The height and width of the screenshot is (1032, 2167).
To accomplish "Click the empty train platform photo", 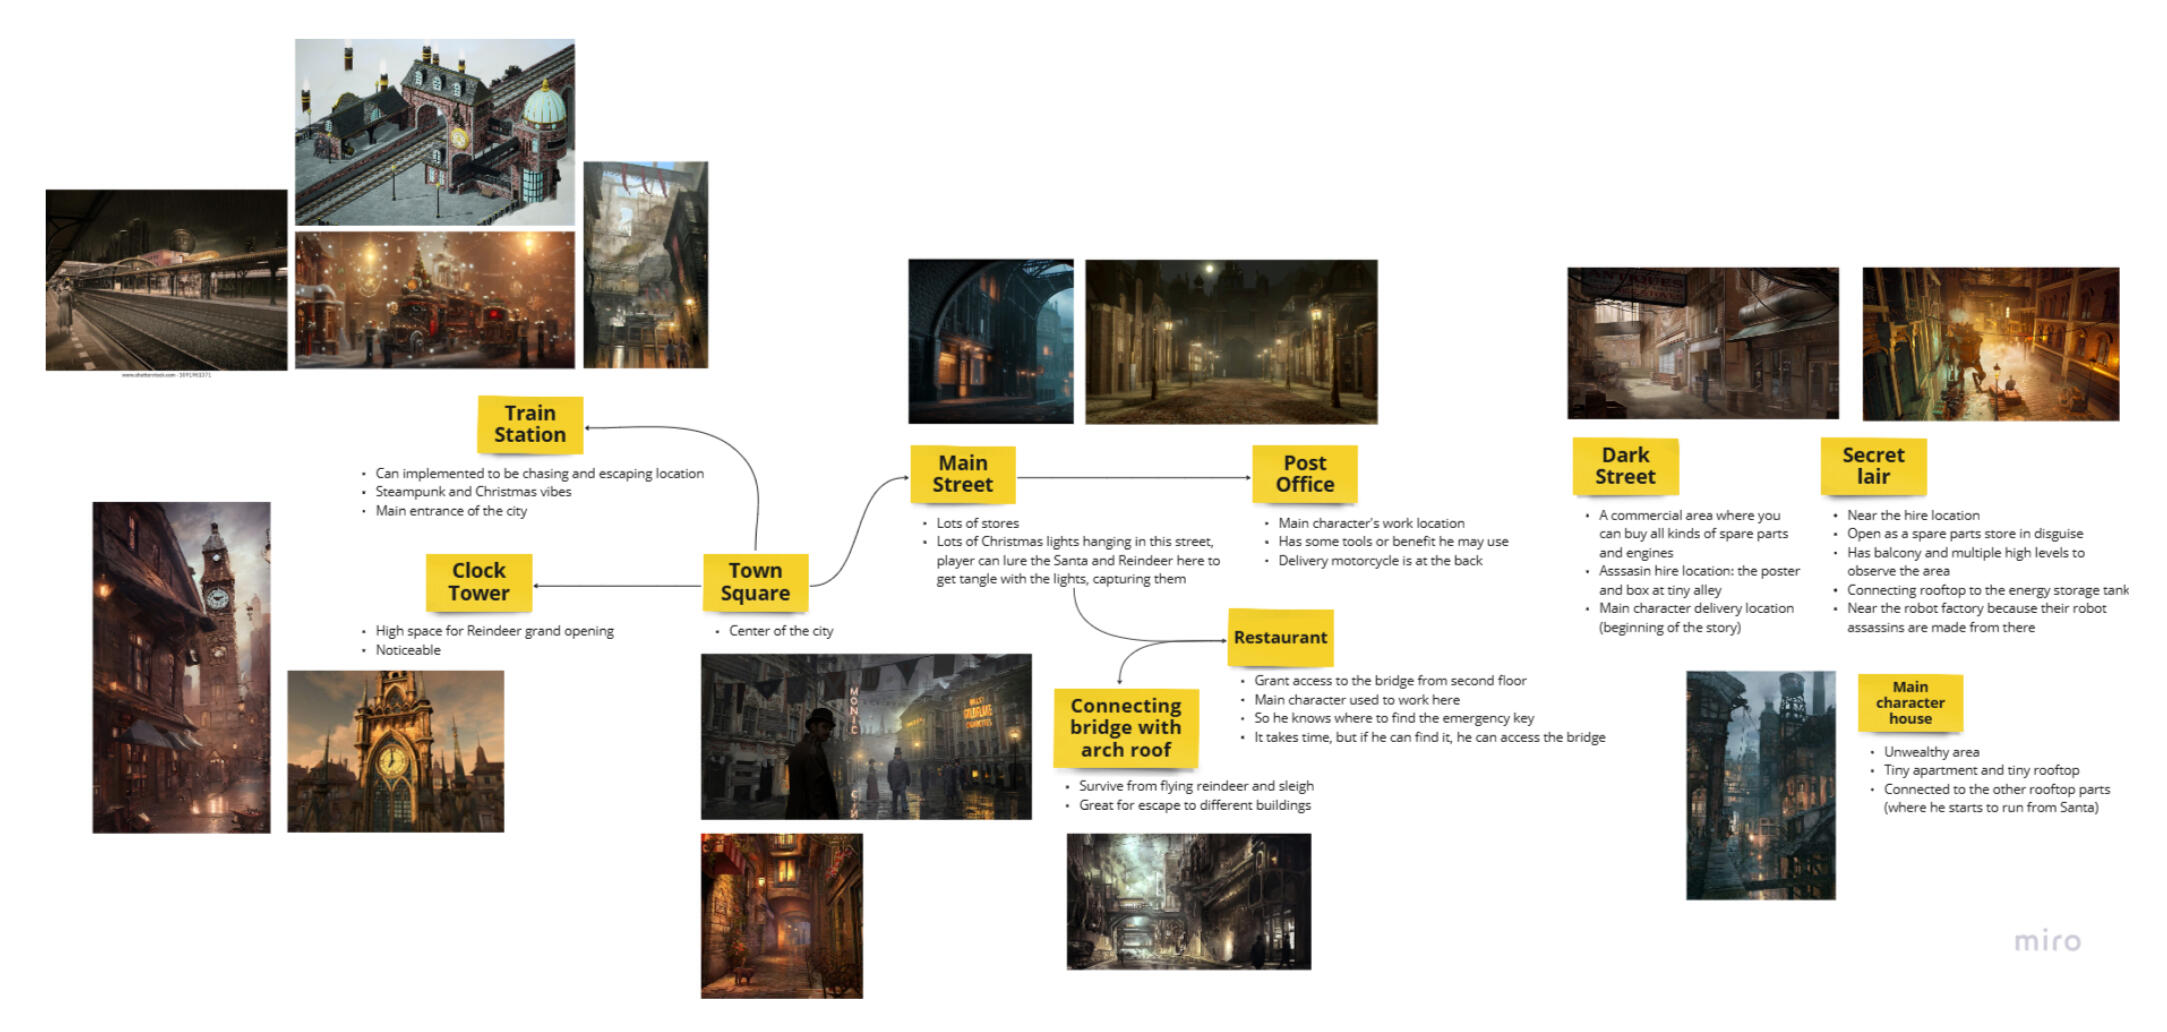I will click(x=166, y=280).
